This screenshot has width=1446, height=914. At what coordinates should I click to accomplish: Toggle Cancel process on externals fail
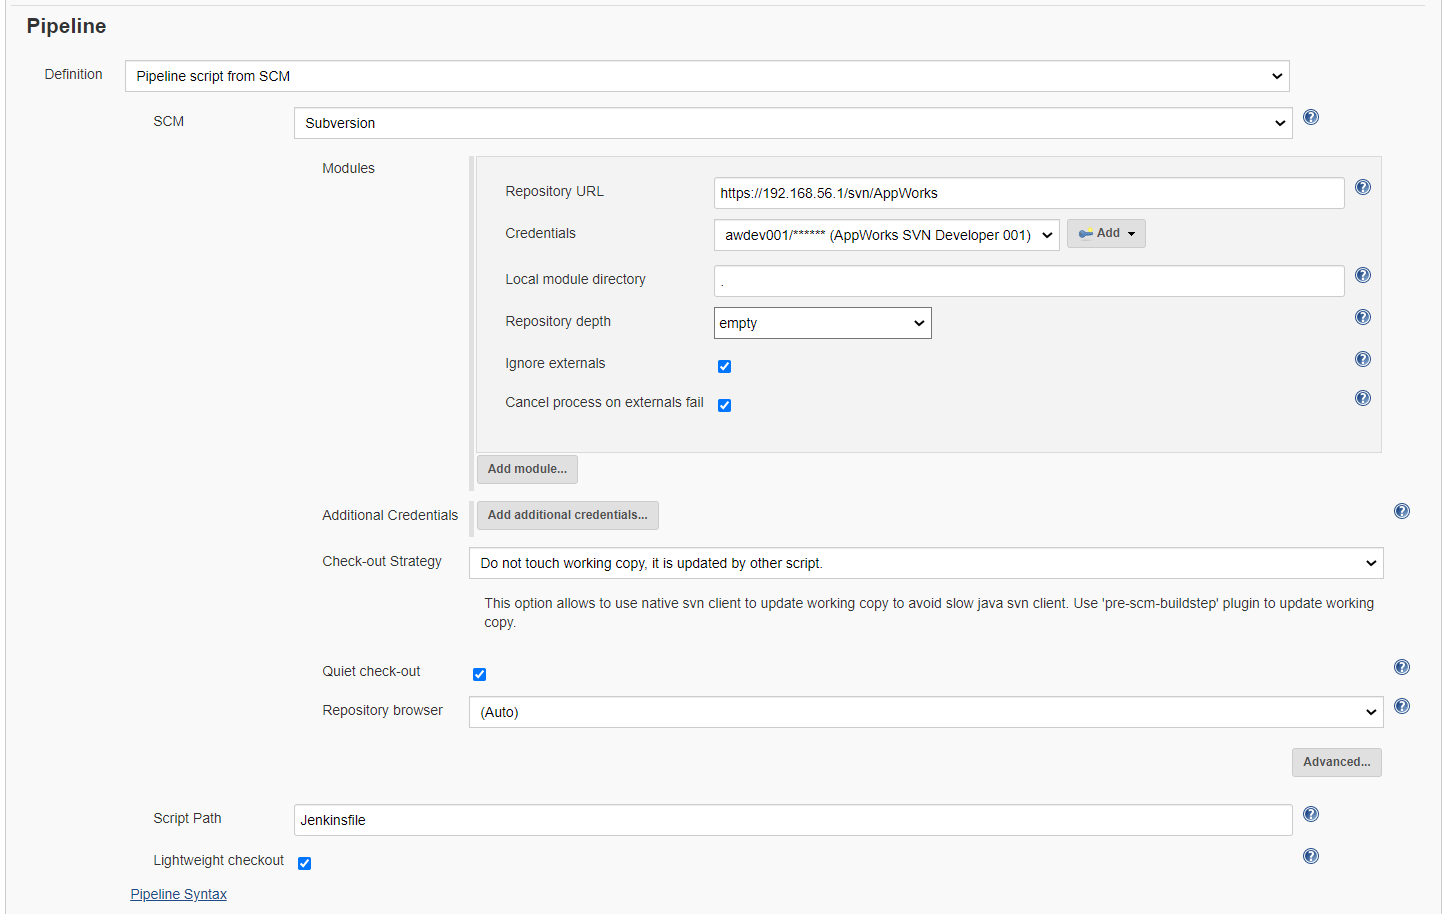[724, 406]
